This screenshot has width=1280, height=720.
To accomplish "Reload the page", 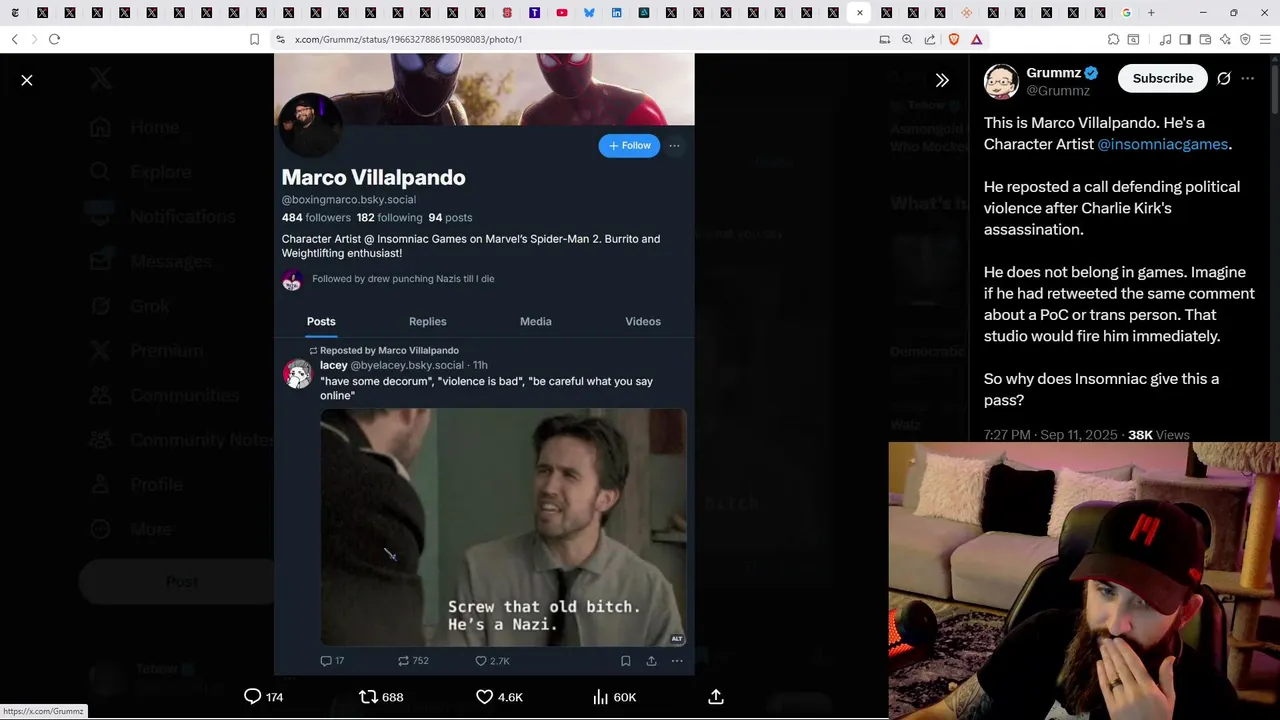I will tap(54, 39).
